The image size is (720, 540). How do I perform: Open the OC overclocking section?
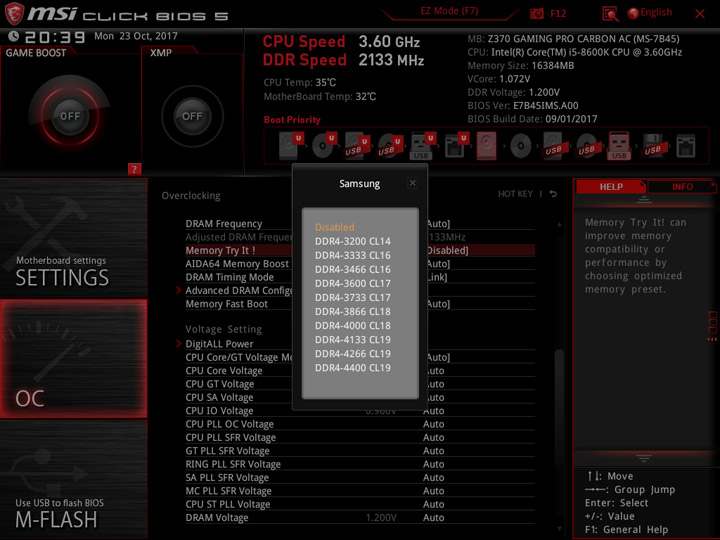click(73, 359)
